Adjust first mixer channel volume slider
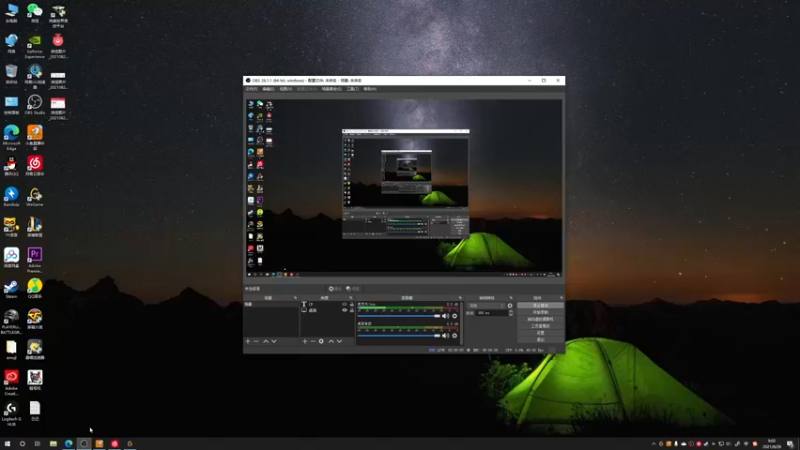Viewport: 800px width, 450px height. tap(398, 316)
